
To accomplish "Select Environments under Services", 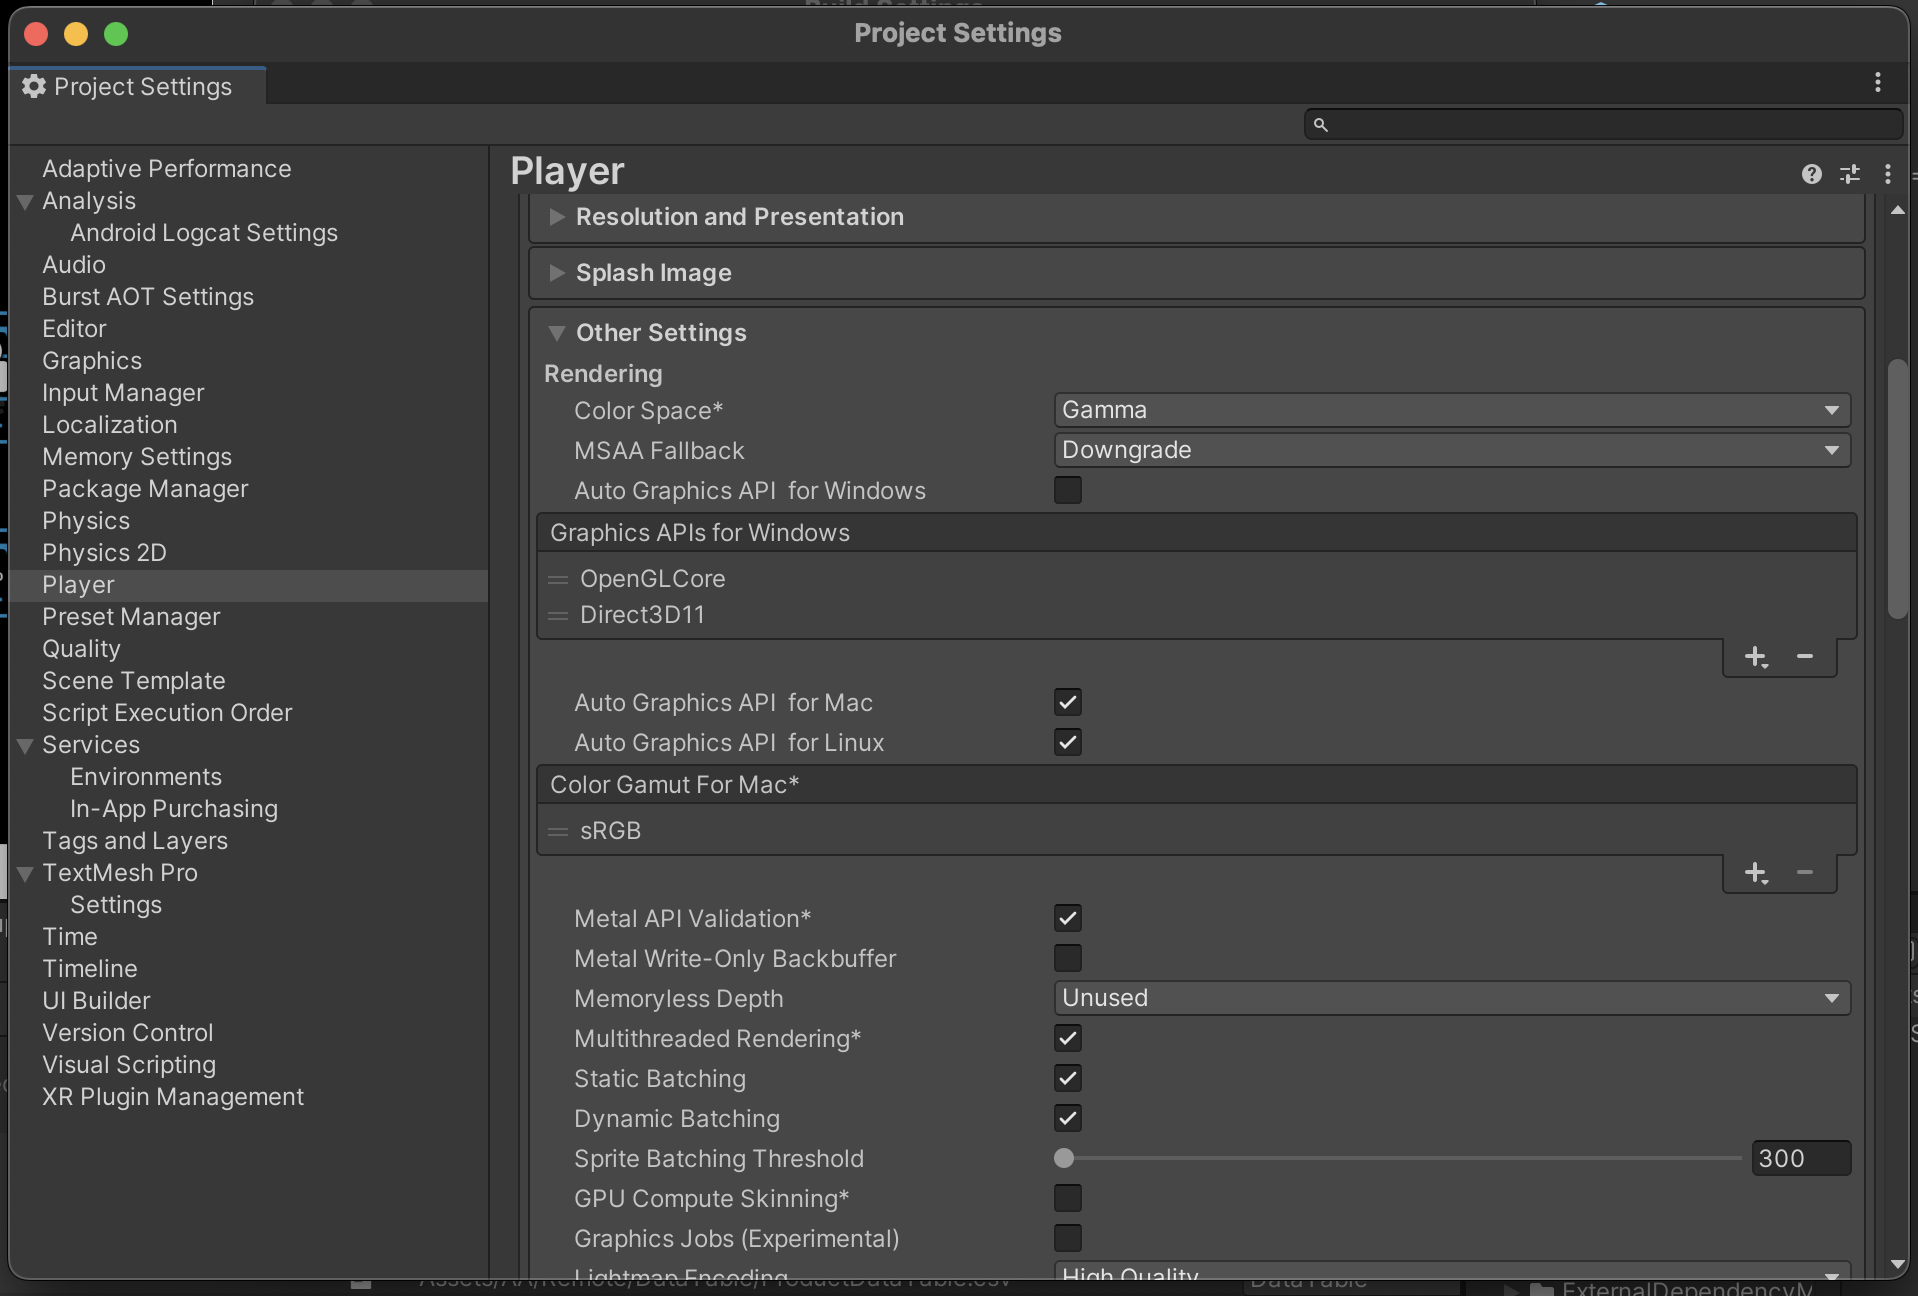I will click(146, 777).
